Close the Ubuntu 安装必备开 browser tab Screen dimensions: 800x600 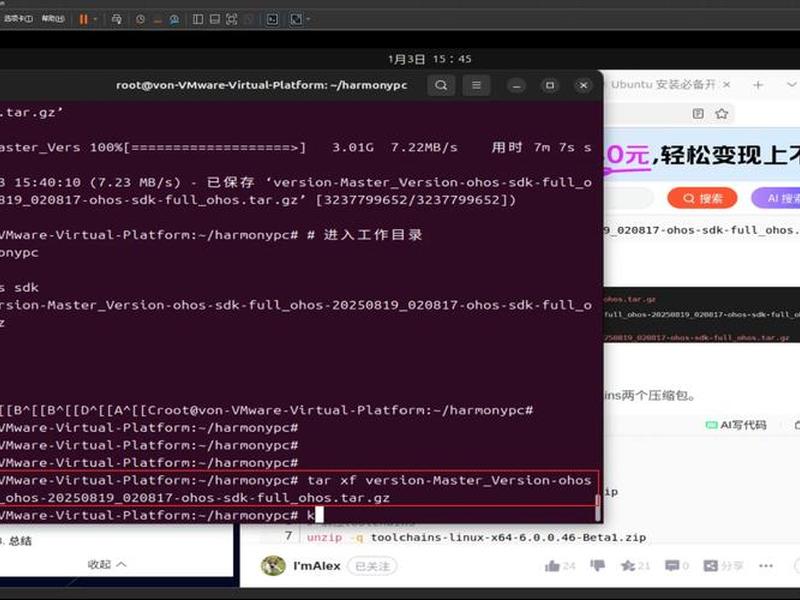[x=727, y=85]
